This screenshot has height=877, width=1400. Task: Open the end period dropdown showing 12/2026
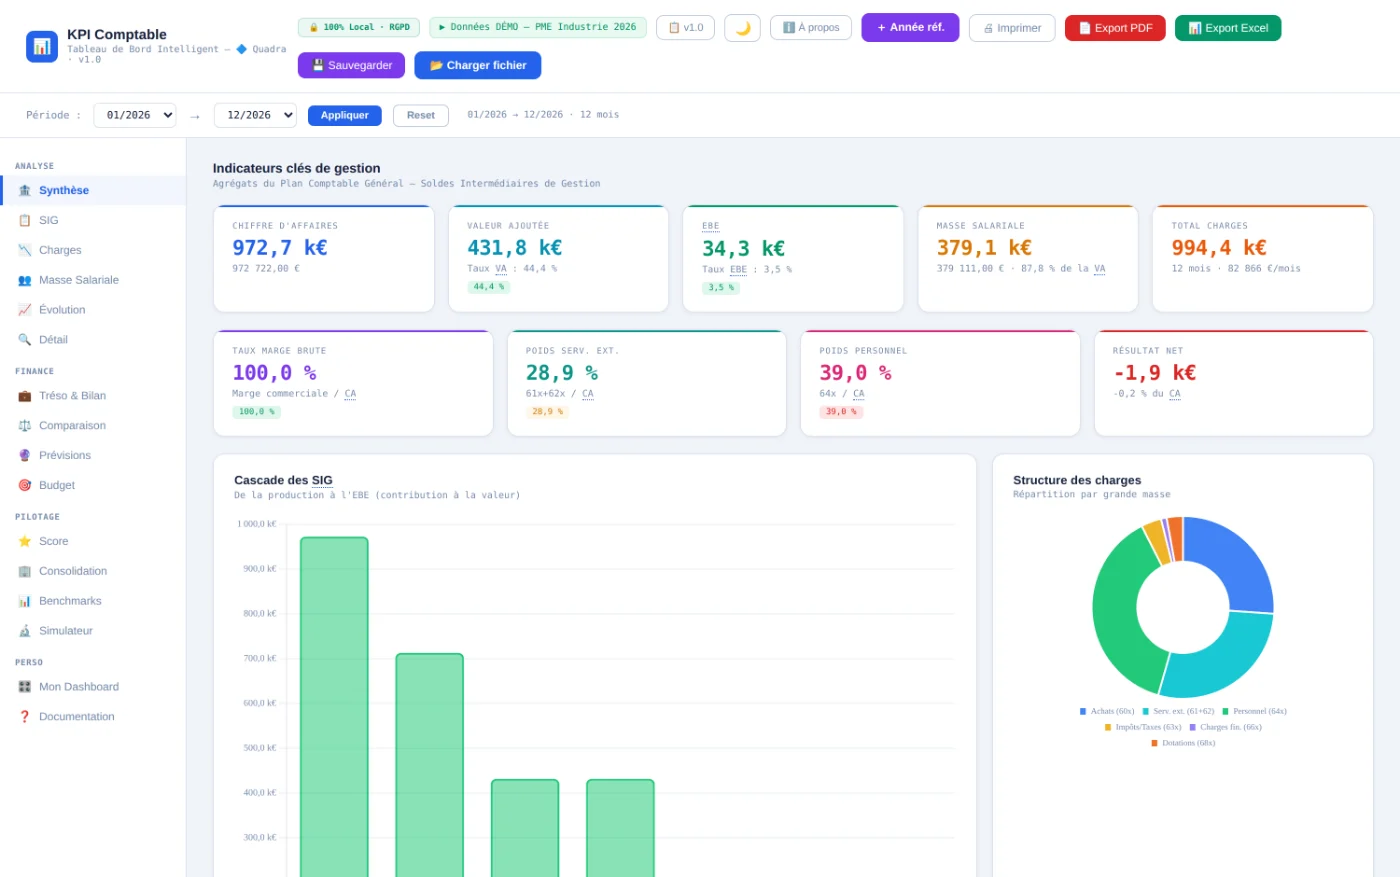(x=255, y=115)
